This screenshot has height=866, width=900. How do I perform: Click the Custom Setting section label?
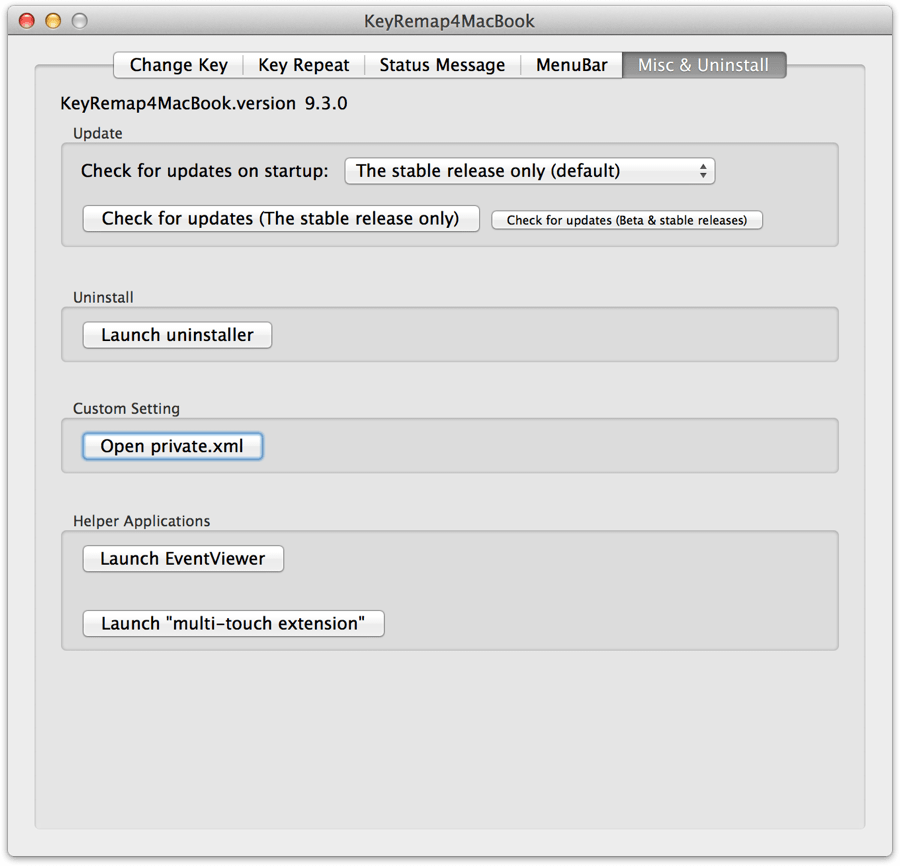point(126,409)
